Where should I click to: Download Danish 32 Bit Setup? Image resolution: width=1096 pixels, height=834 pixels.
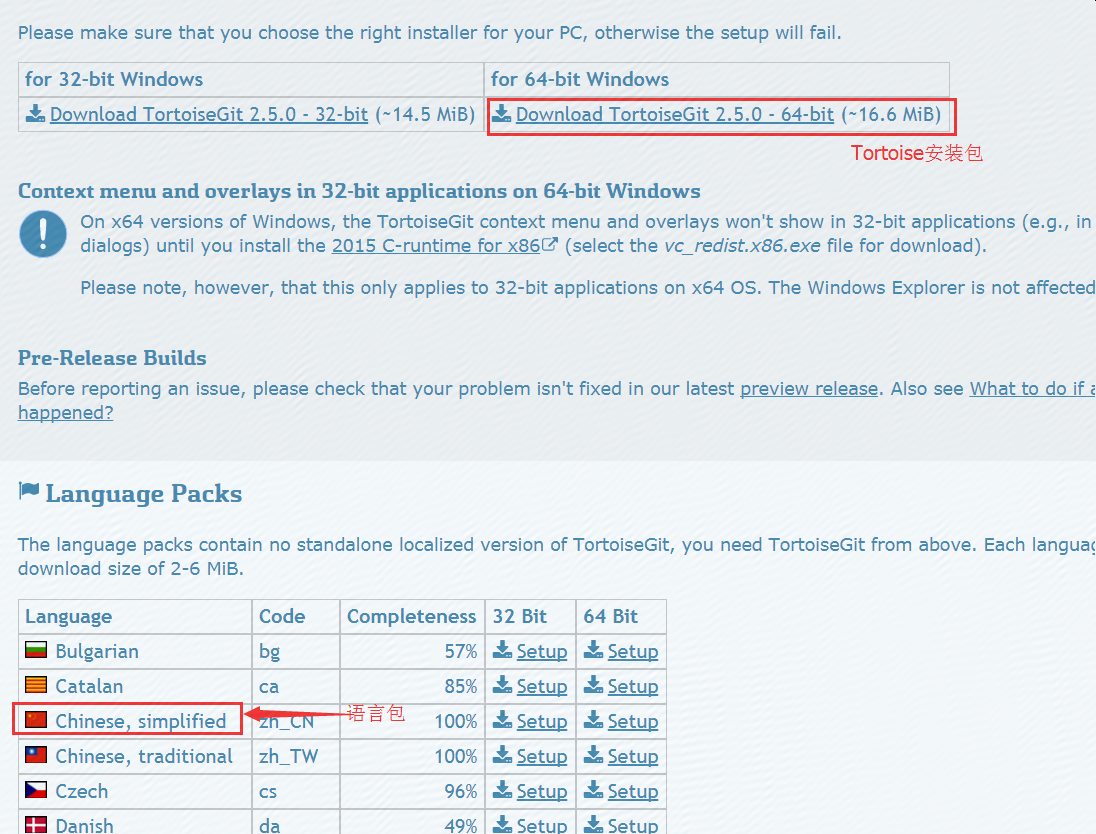[542, 826]
